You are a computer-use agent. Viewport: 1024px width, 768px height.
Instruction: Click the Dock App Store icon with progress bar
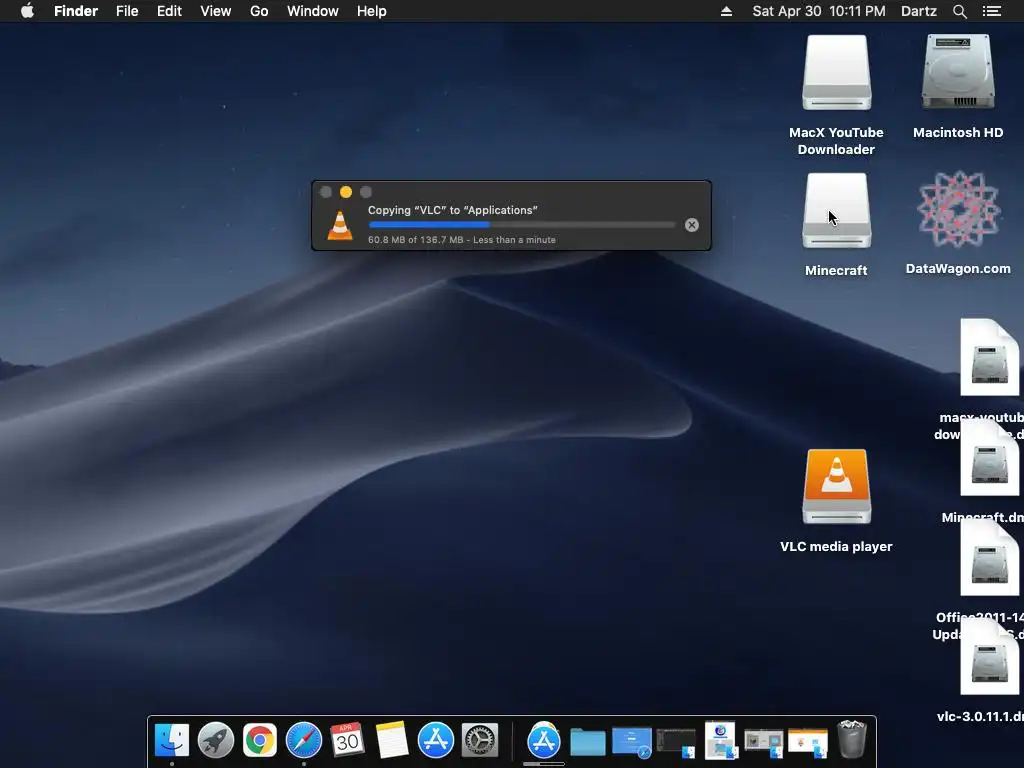[x=543, y=741]
